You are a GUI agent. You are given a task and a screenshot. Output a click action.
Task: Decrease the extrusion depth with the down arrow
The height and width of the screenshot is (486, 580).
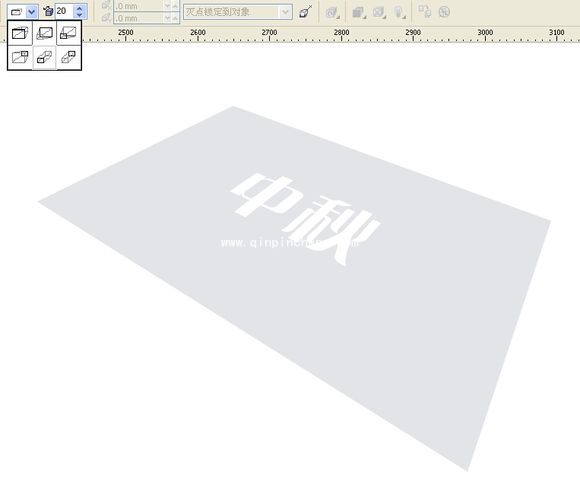(x=80, y=15)
